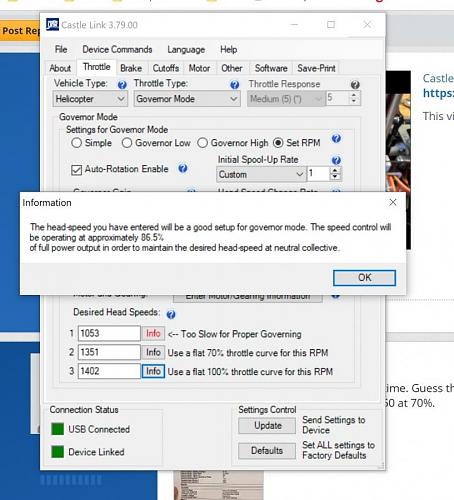Select the Governor High radio button

point(202,143)
